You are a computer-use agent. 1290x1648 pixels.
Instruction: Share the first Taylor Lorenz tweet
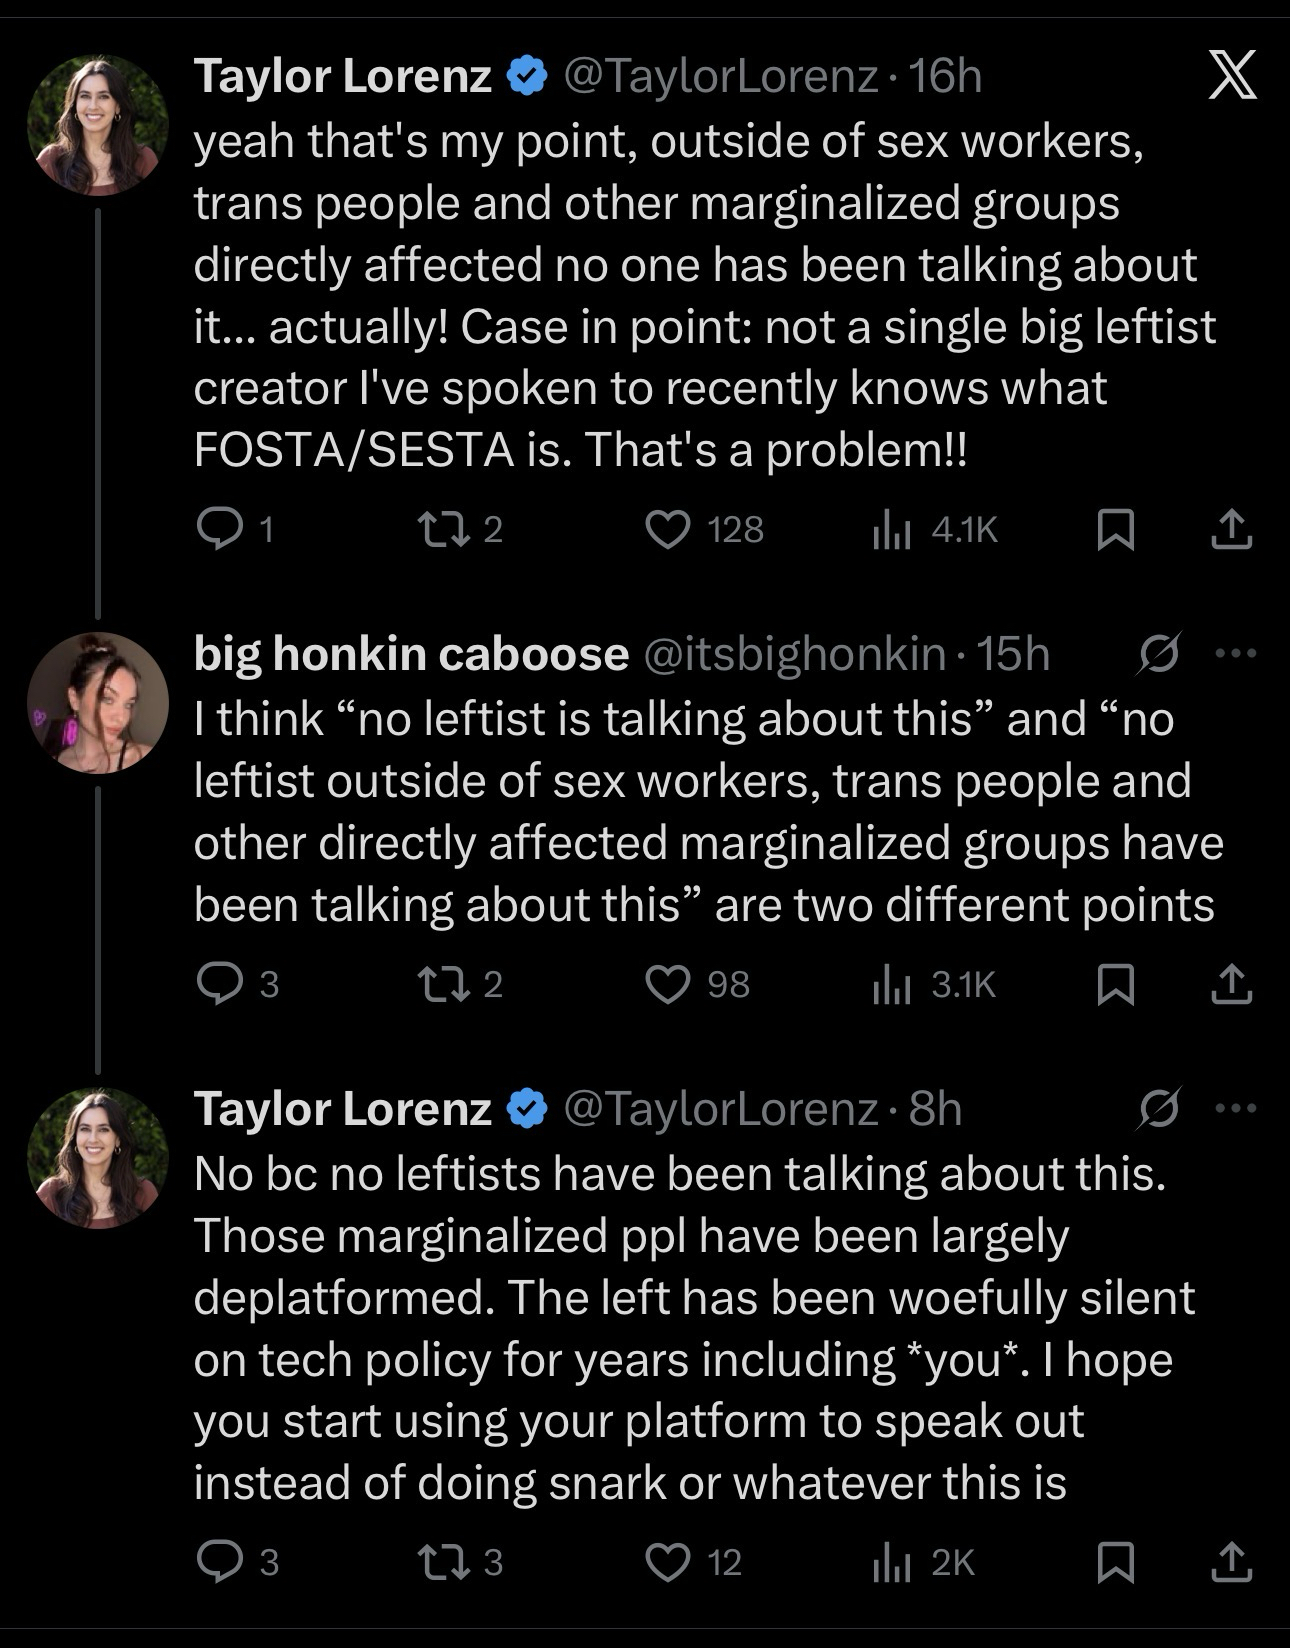[1231, 529]
